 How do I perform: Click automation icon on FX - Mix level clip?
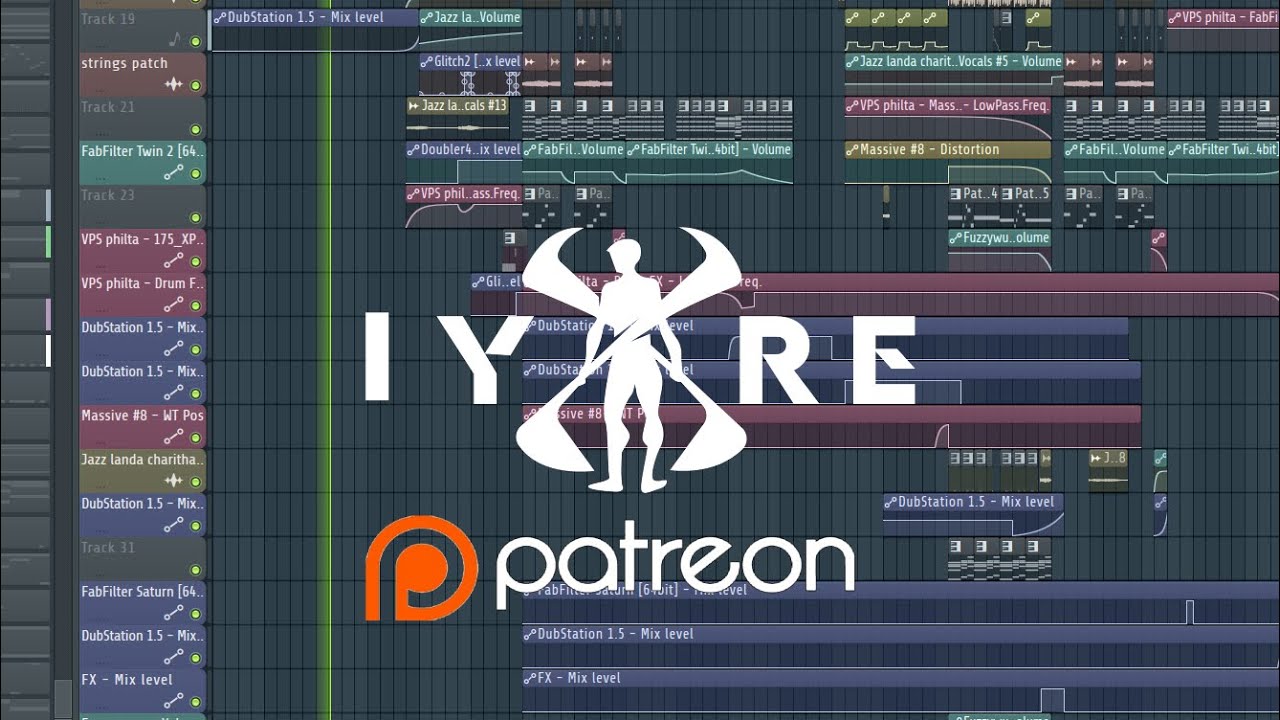(x=530, y=678)
